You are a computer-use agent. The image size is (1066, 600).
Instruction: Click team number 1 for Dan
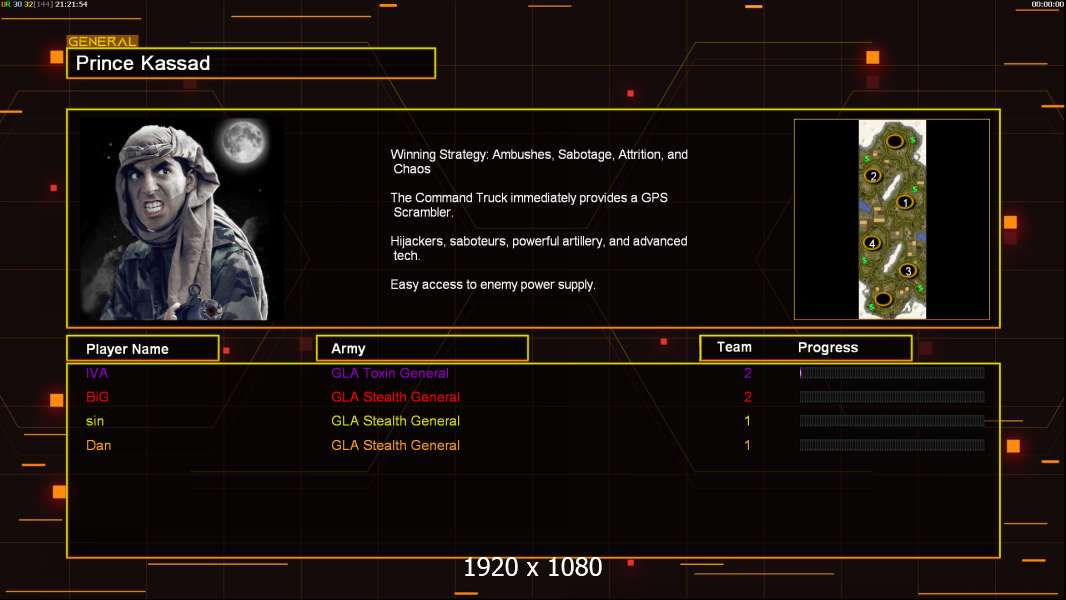click(747, 446)
